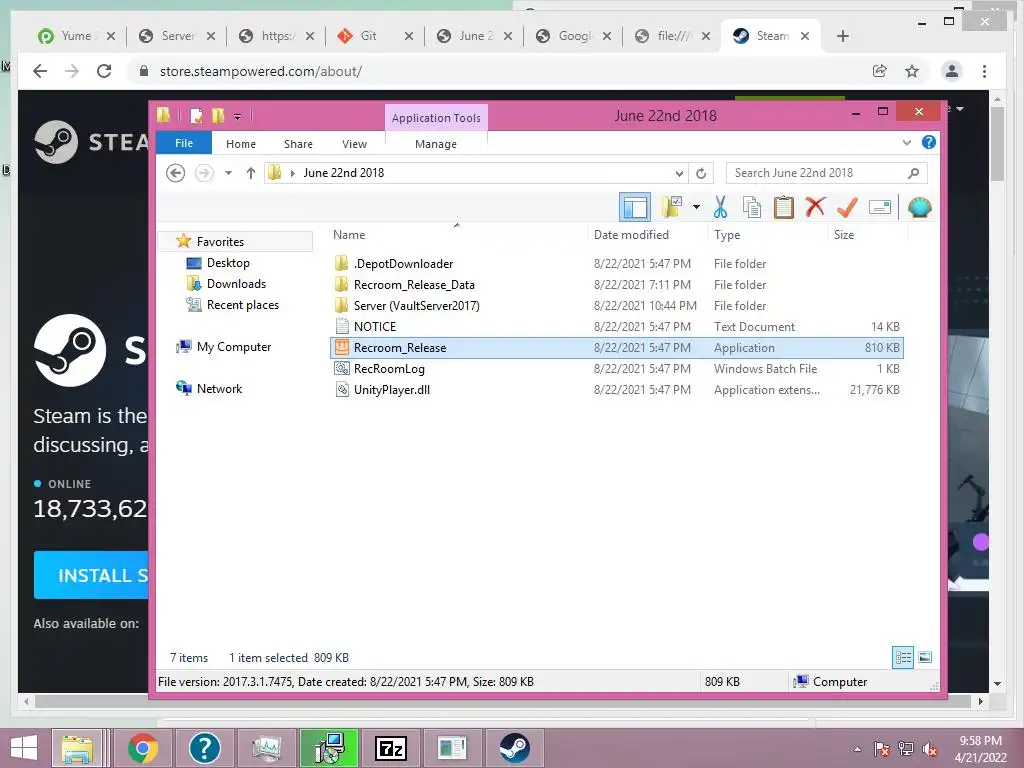This screenshot has width=1024, height=768.
Task: Click the Windows Start button
Action: click(24, 748)
